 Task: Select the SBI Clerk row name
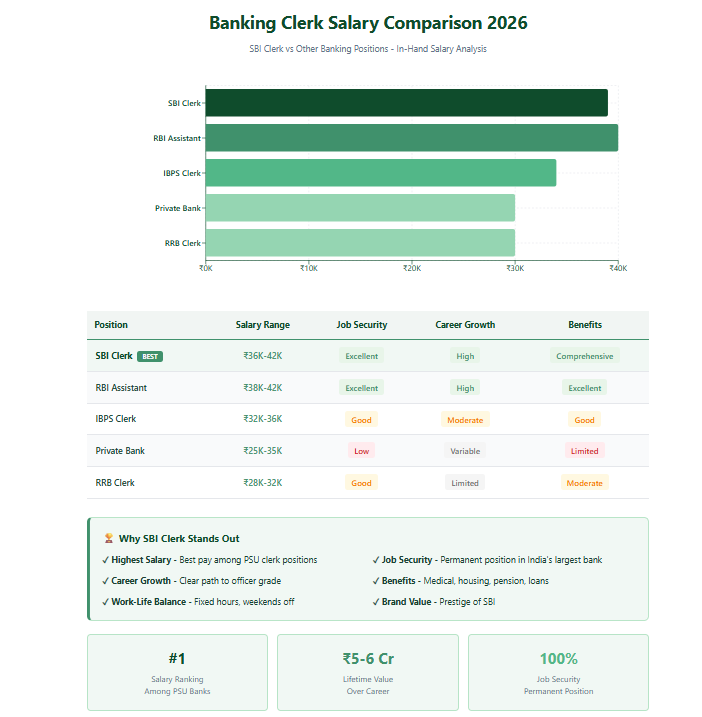click(114, 356)
